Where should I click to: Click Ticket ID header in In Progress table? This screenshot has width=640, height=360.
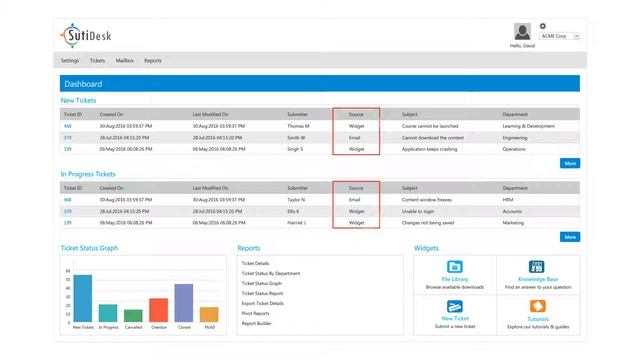pos(73,188)
